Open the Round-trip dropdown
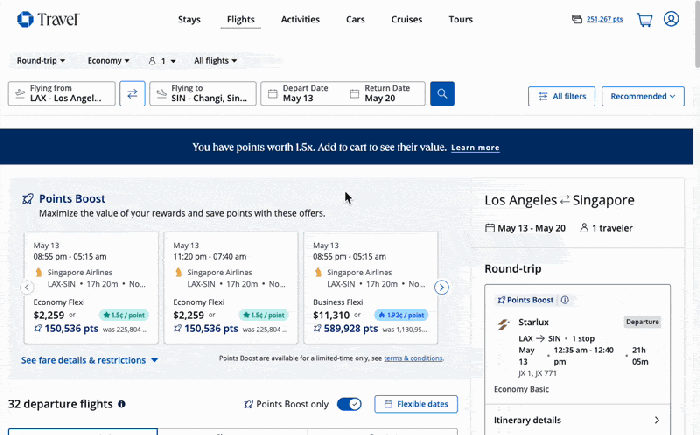The image size is (700, 435). 41,61
